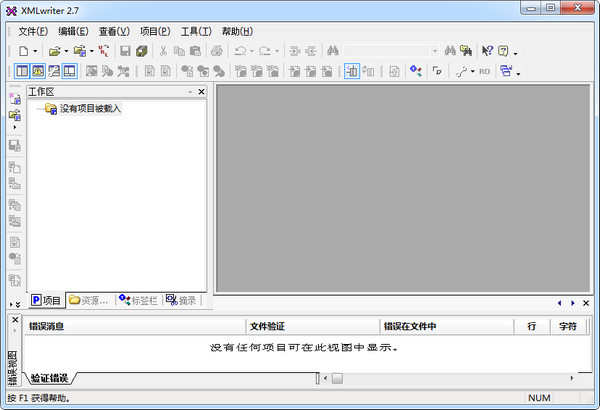The image size is (600, 410).
Task: Print the document with the printer icon
Action: 217,51
